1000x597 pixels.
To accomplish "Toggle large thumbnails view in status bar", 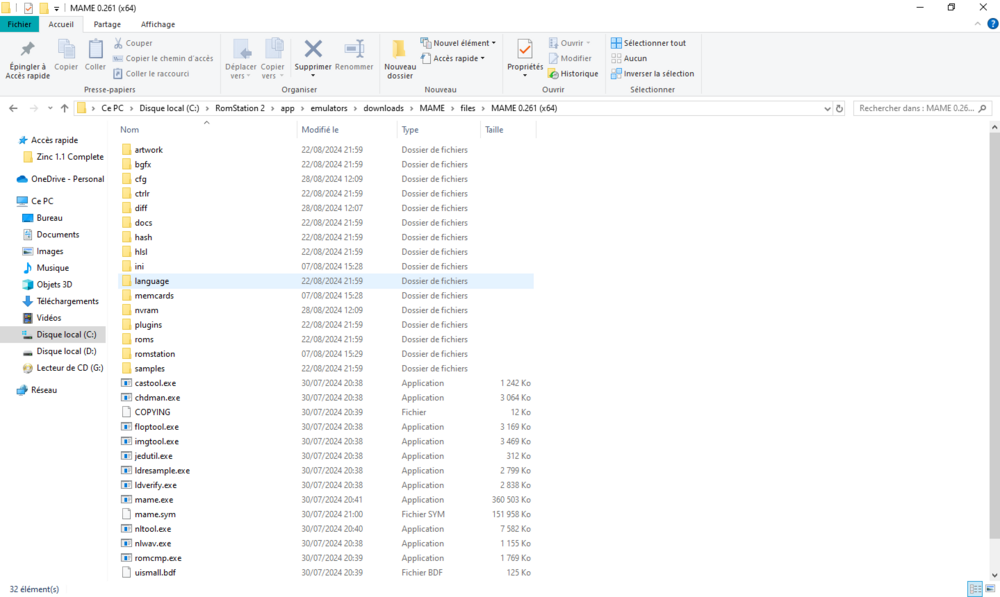I will click(x=989, y=589).
